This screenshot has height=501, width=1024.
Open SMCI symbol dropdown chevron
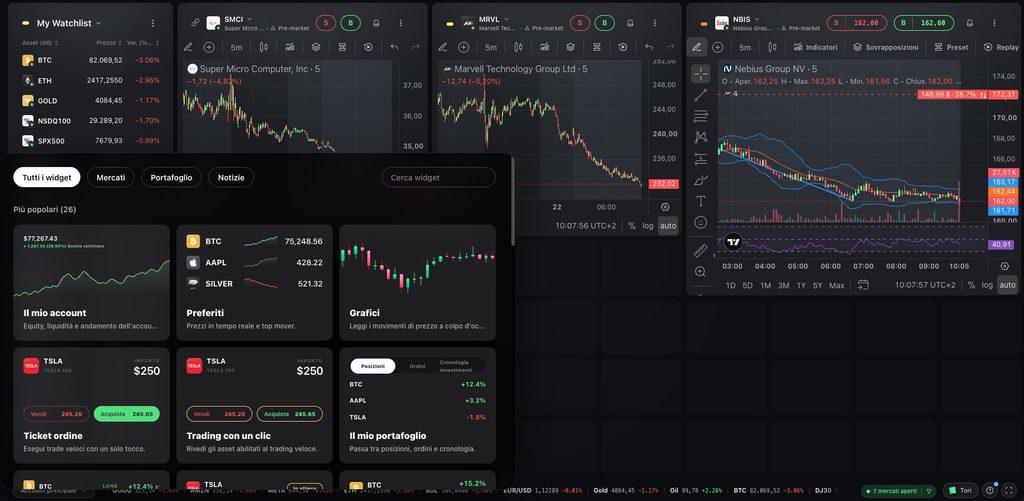point(249,19)
